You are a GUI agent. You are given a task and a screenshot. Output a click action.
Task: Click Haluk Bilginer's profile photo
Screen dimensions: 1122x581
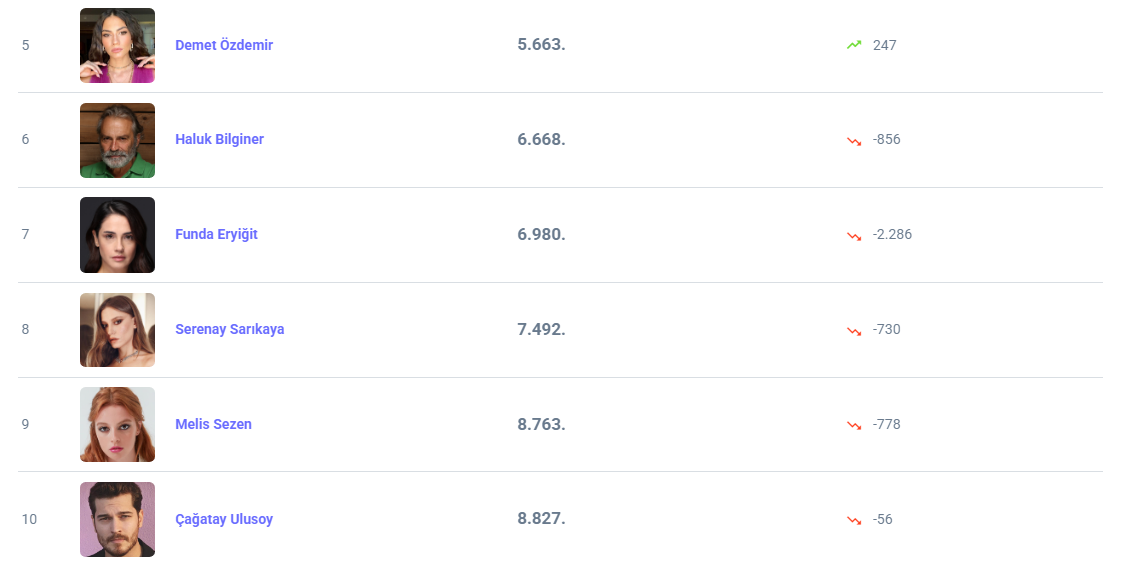pyautogui.click(x=117, y=141)
